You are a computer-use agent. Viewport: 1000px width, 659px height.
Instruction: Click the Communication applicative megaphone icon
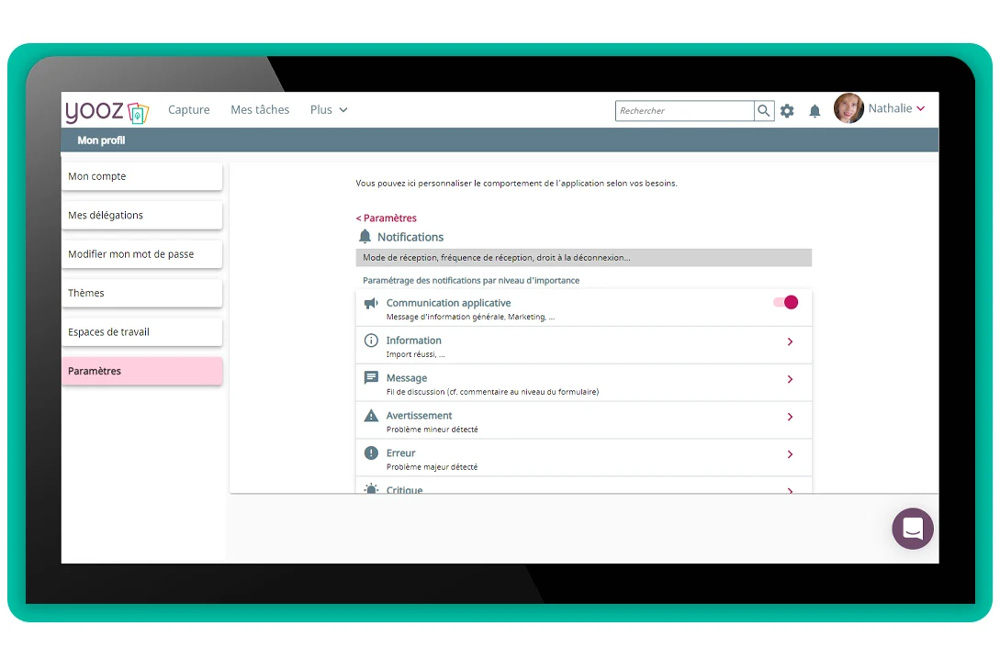tap(371, 304)
